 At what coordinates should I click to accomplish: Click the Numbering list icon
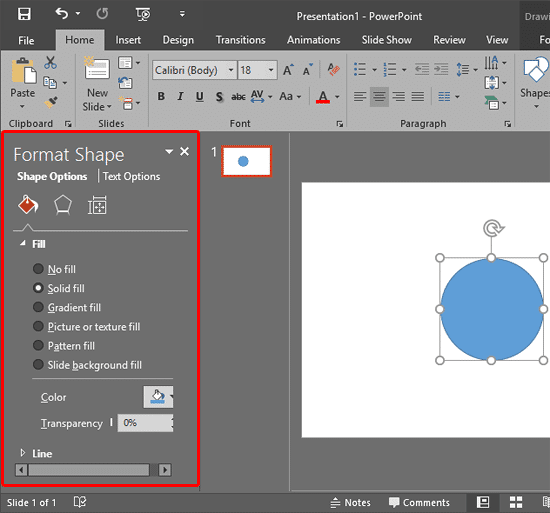pyautogui.click(x=390, y=69)
